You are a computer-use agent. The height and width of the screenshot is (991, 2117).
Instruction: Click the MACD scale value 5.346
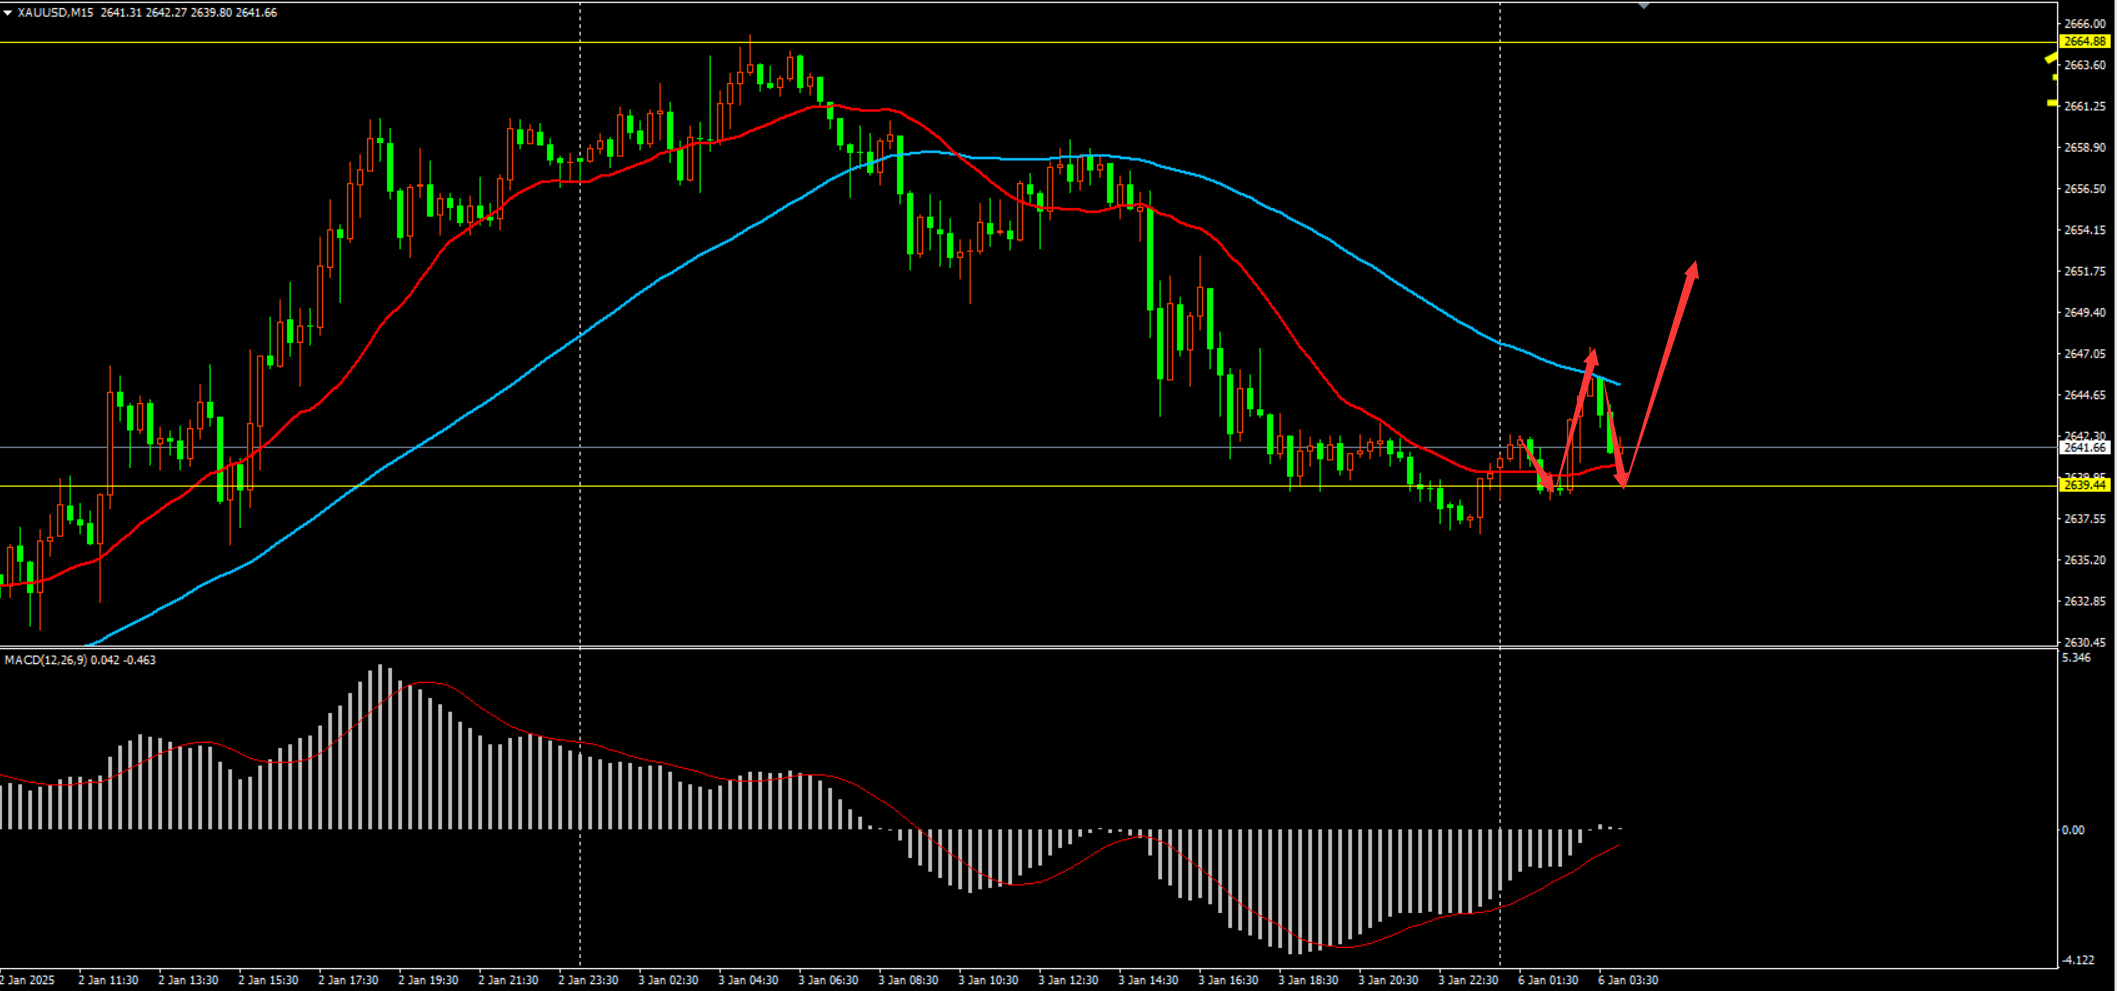tap(2076, 658)
